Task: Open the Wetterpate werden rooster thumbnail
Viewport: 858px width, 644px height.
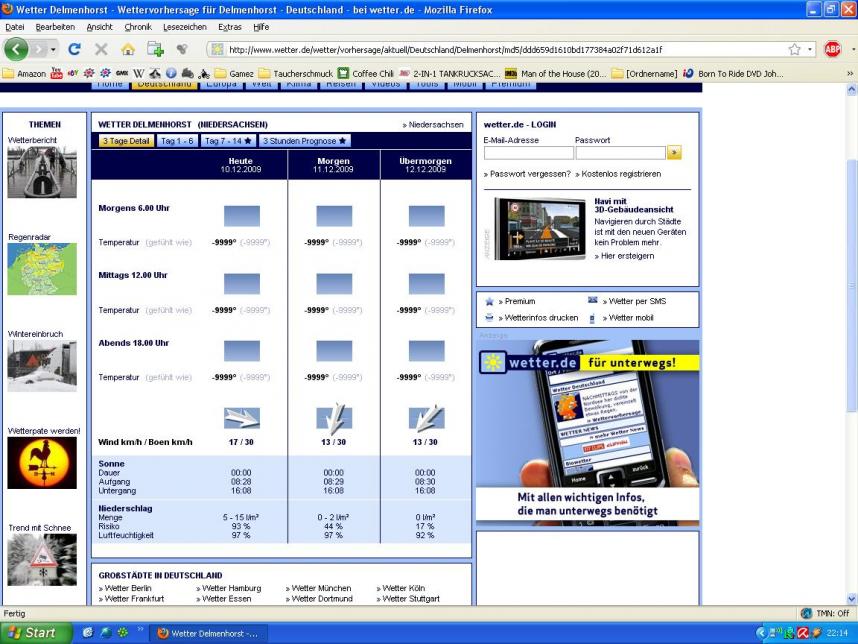Action: click(x=42, y=463)
